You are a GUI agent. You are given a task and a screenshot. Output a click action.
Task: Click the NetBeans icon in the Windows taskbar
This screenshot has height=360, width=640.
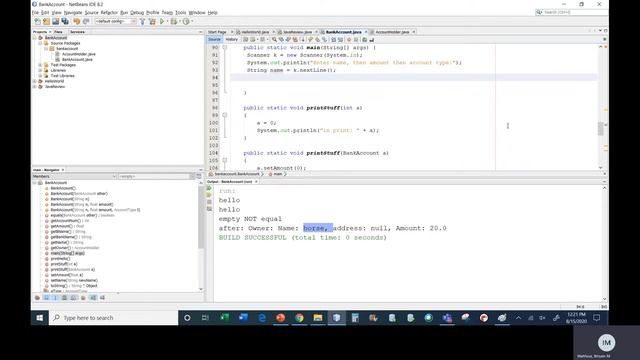336,318
